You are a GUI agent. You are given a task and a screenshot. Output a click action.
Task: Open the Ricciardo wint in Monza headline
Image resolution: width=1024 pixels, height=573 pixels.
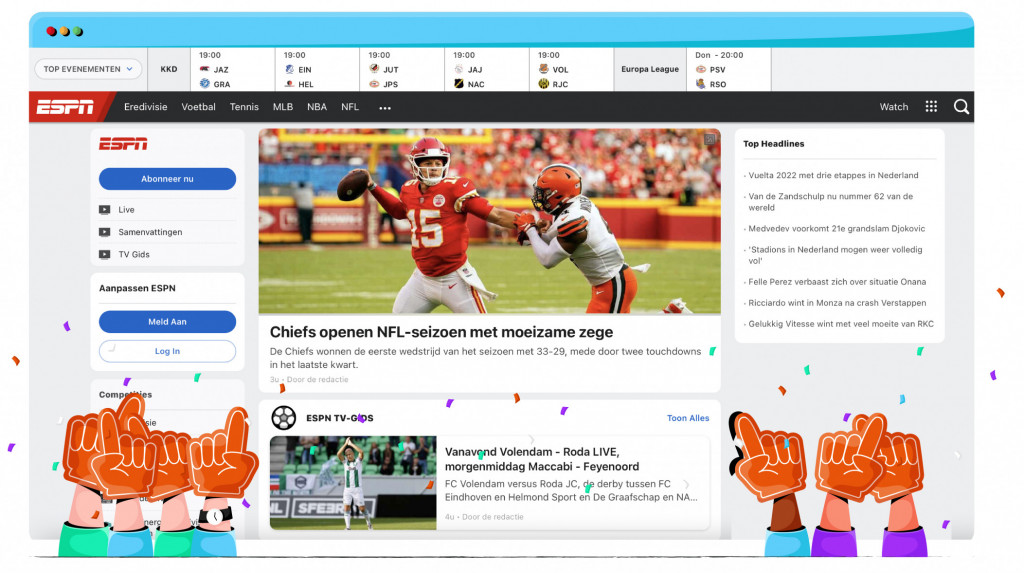[x=837, y=303]
